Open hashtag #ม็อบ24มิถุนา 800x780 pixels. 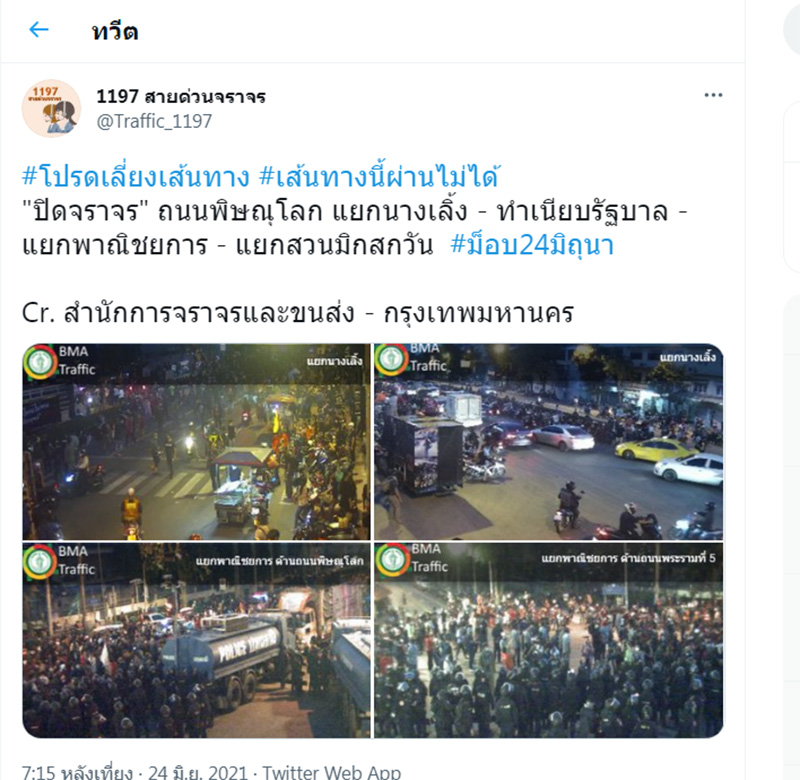click(532, 245)
